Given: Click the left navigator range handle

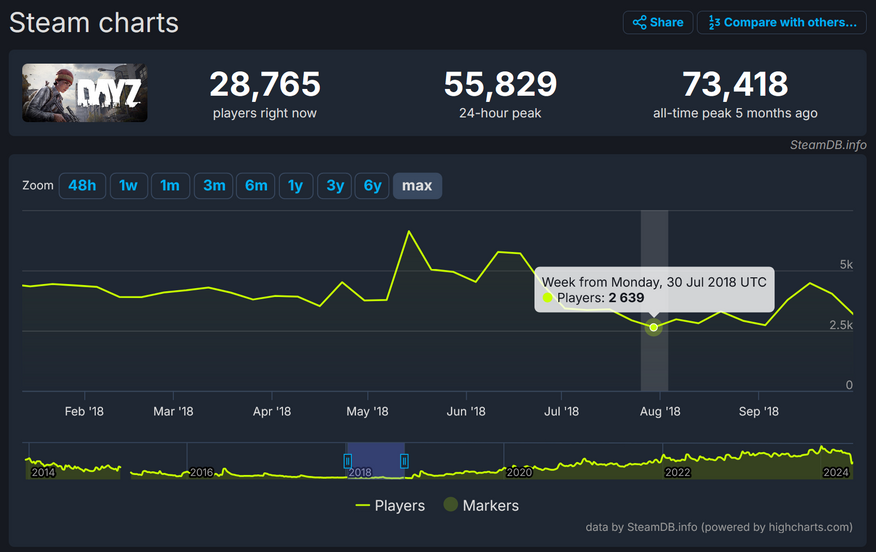Looking at the screenshot, I should tap(347, 461).
